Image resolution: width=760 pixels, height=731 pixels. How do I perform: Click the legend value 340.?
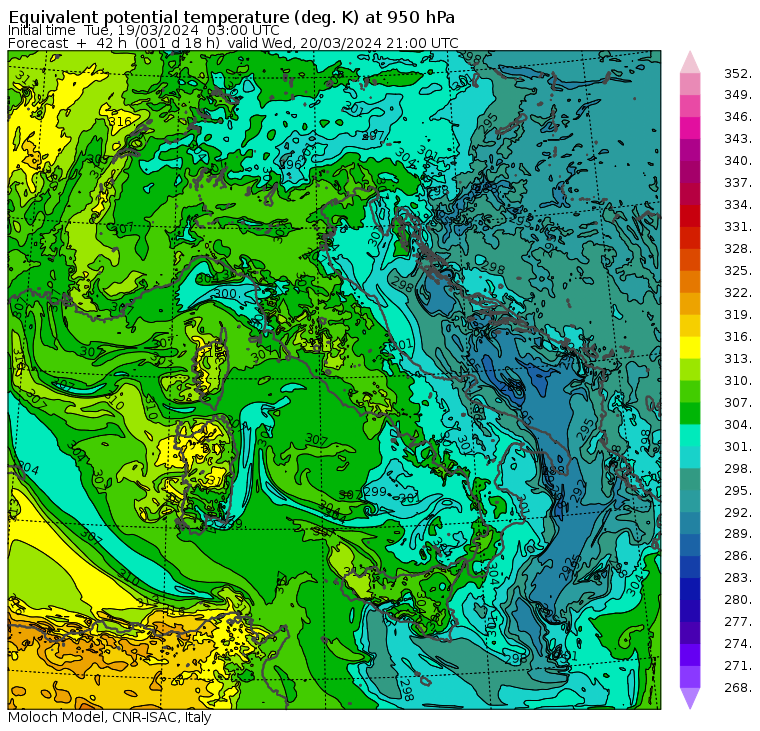pyautogui.click(x=738, y=161)
